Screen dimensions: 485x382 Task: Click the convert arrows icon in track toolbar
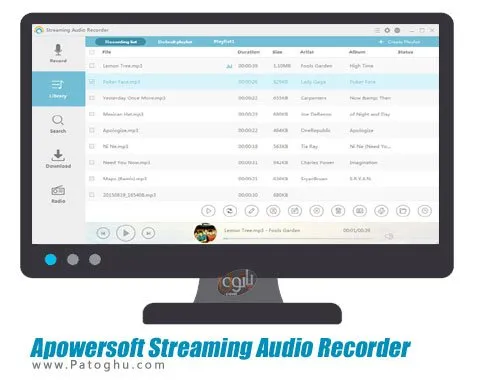click(230, 211)
